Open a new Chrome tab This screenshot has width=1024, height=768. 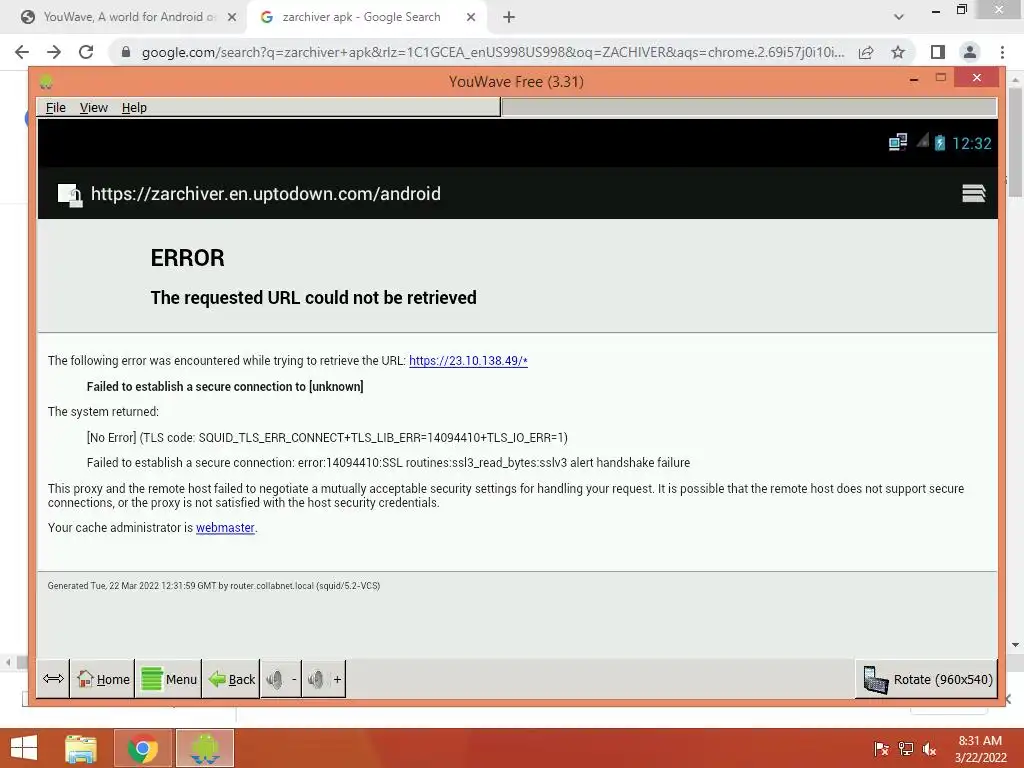509,18
